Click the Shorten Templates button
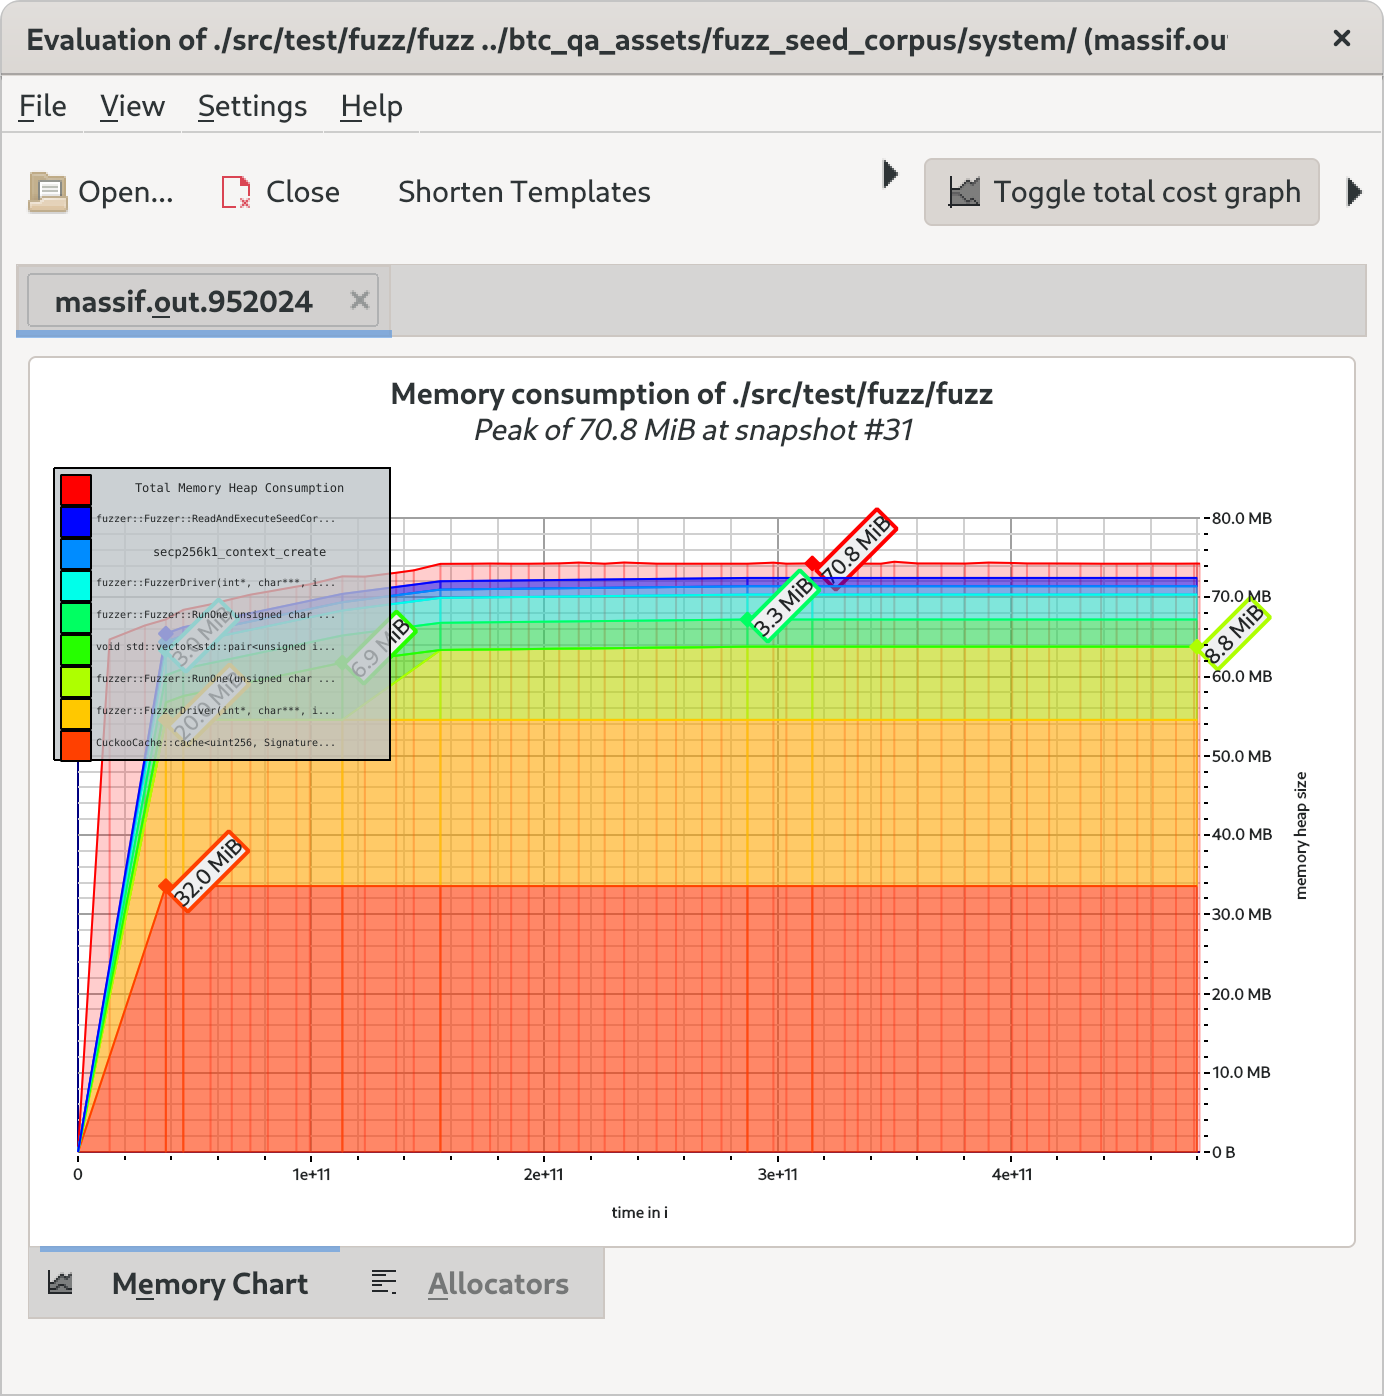Viewport: 1384px width, 1396px height. pos(524,191)
